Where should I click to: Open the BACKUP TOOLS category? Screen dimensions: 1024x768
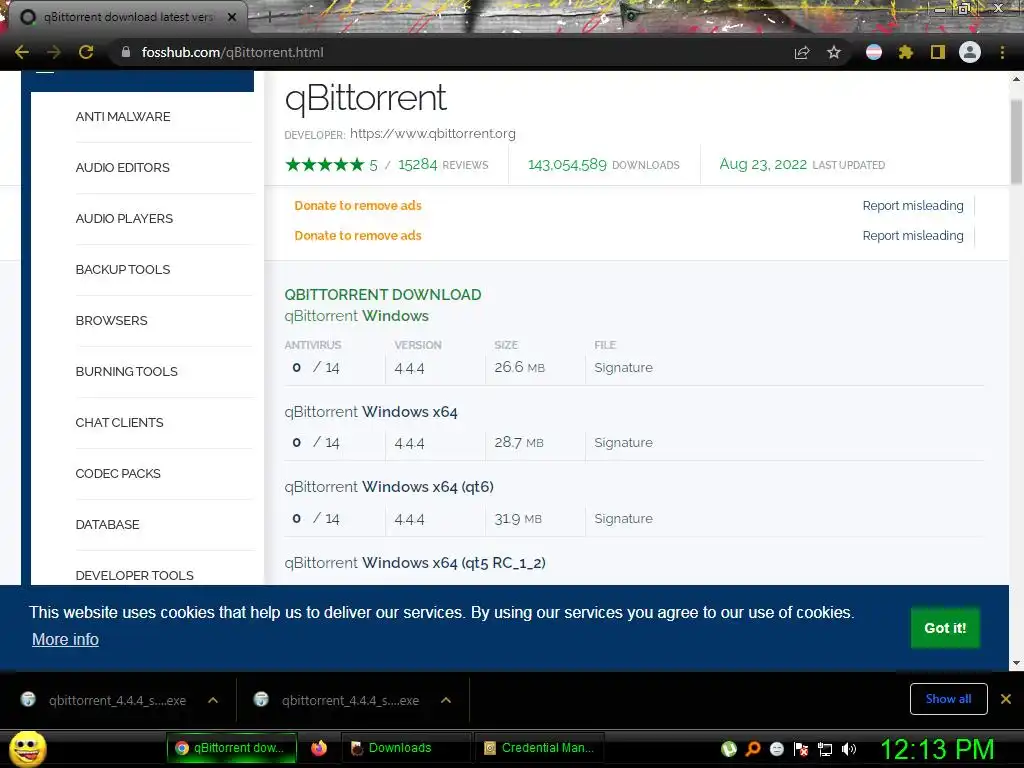(x=123, y=269)
